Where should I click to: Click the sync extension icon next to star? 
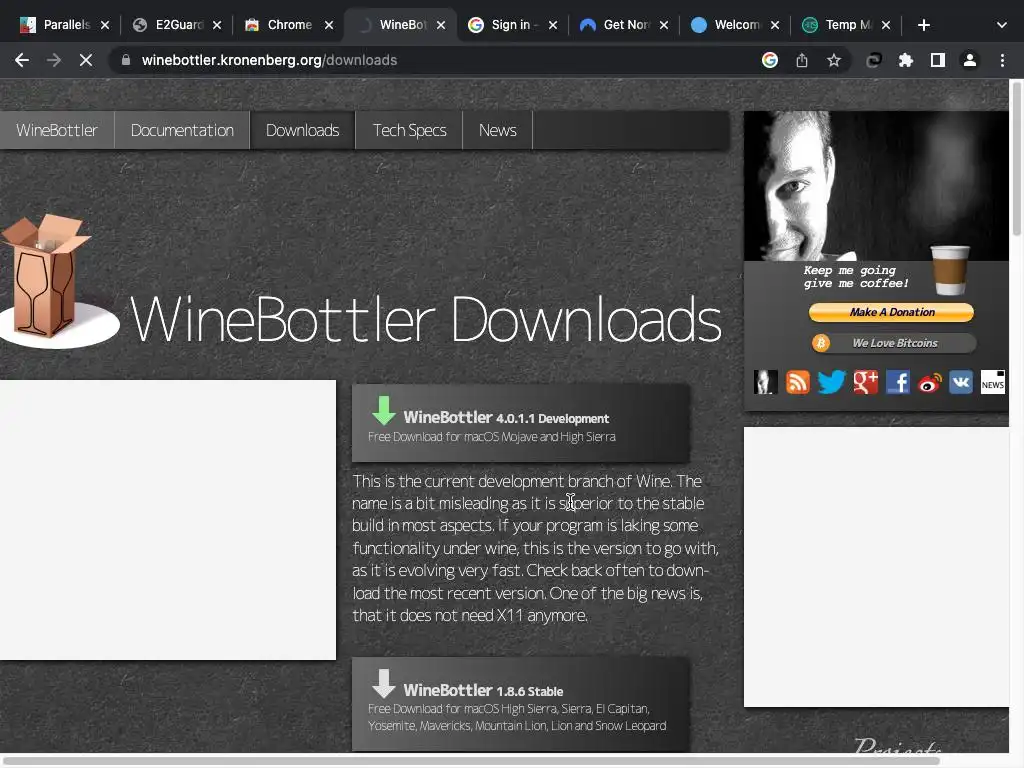pyautogui.click(x=874, y=60)
